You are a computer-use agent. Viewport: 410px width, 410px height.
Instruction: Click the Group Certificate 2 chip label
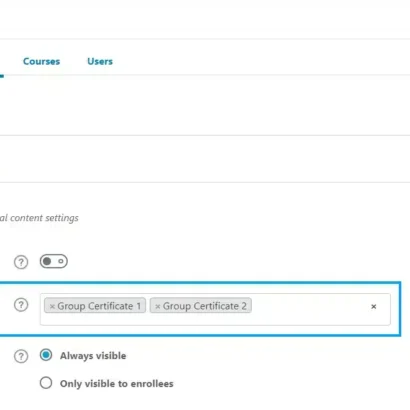coord(205,306)
